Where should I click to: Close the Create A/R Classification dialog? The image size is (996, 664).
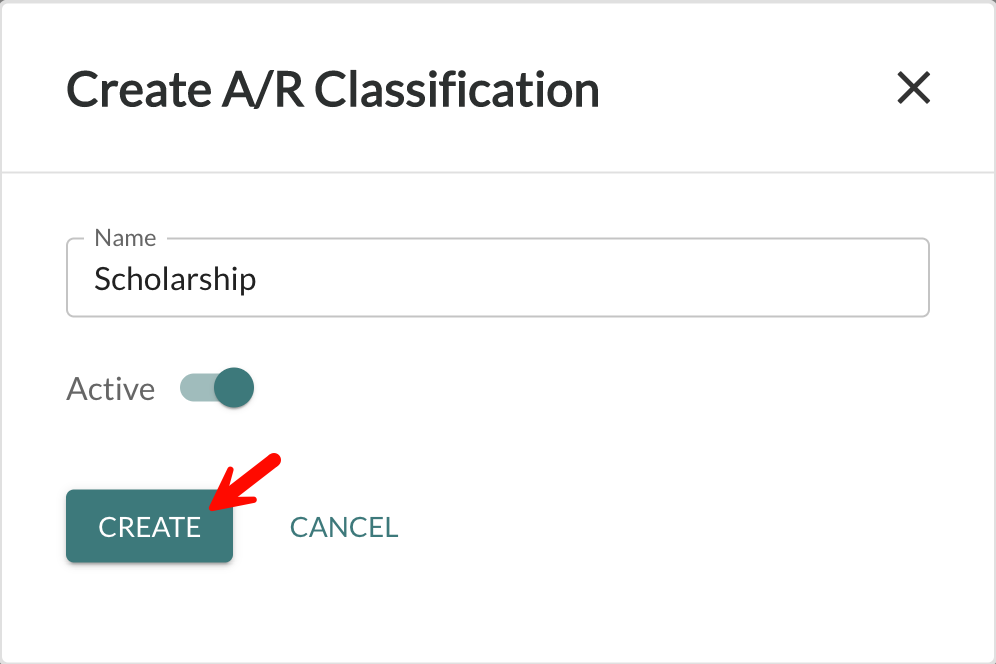914,89
